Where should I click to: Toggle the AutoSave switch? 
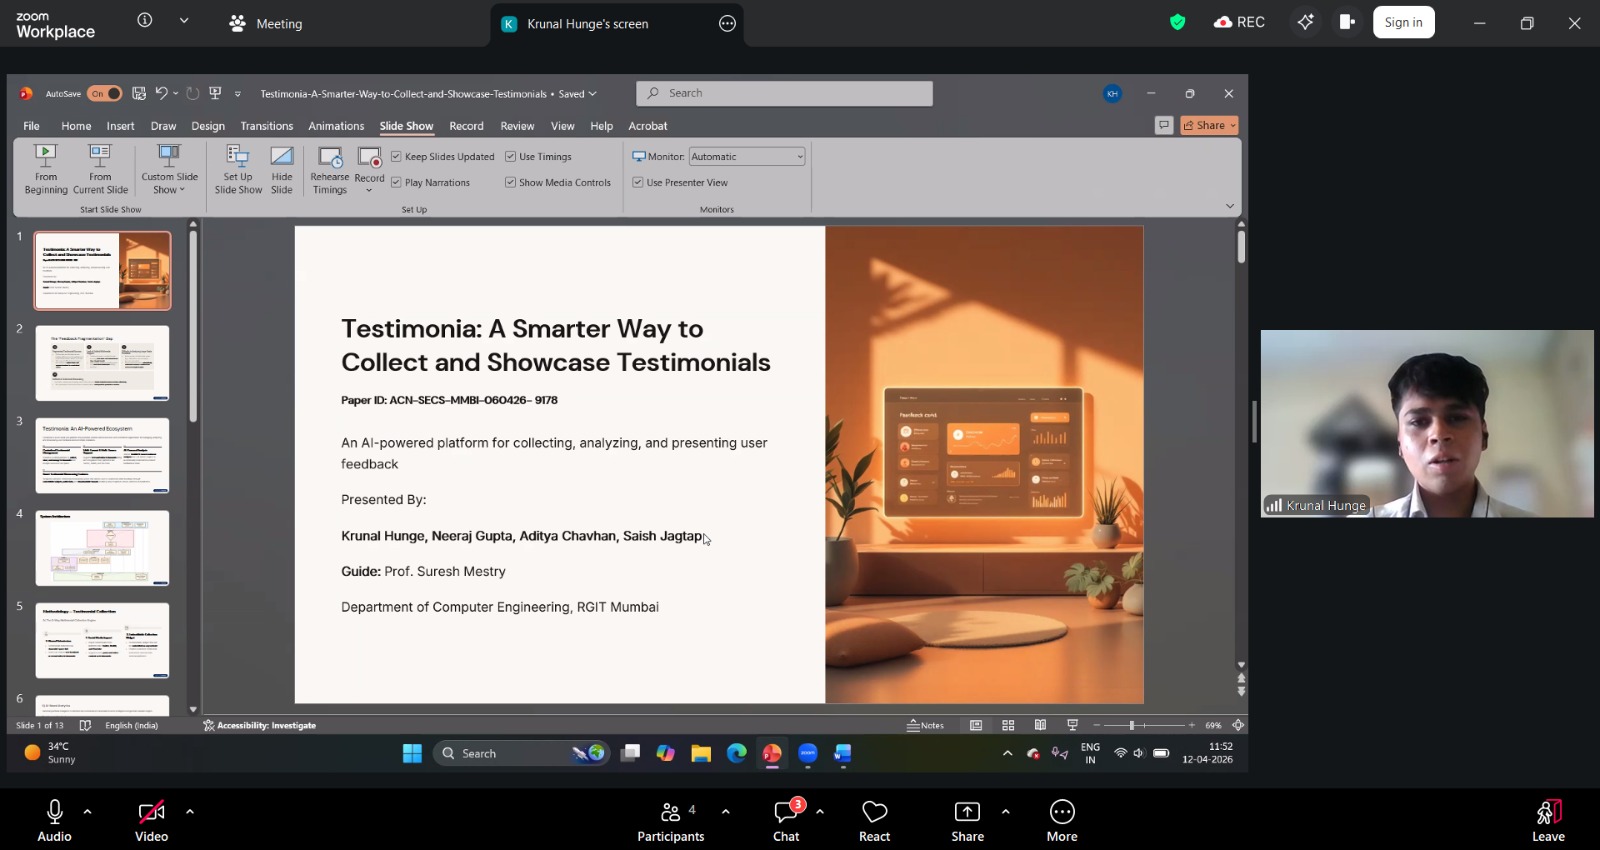coord(105,94)
